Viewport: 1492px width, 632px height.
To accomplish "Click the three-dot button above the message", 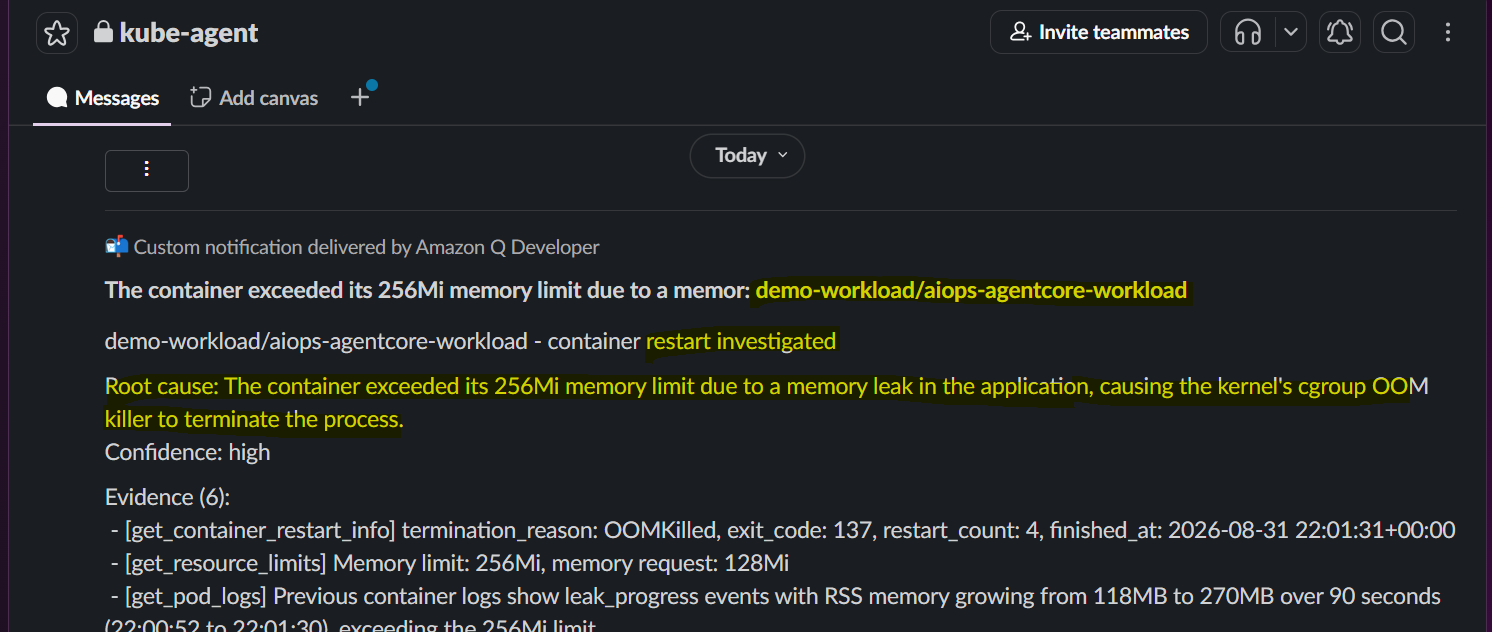I will coord(147,170).
